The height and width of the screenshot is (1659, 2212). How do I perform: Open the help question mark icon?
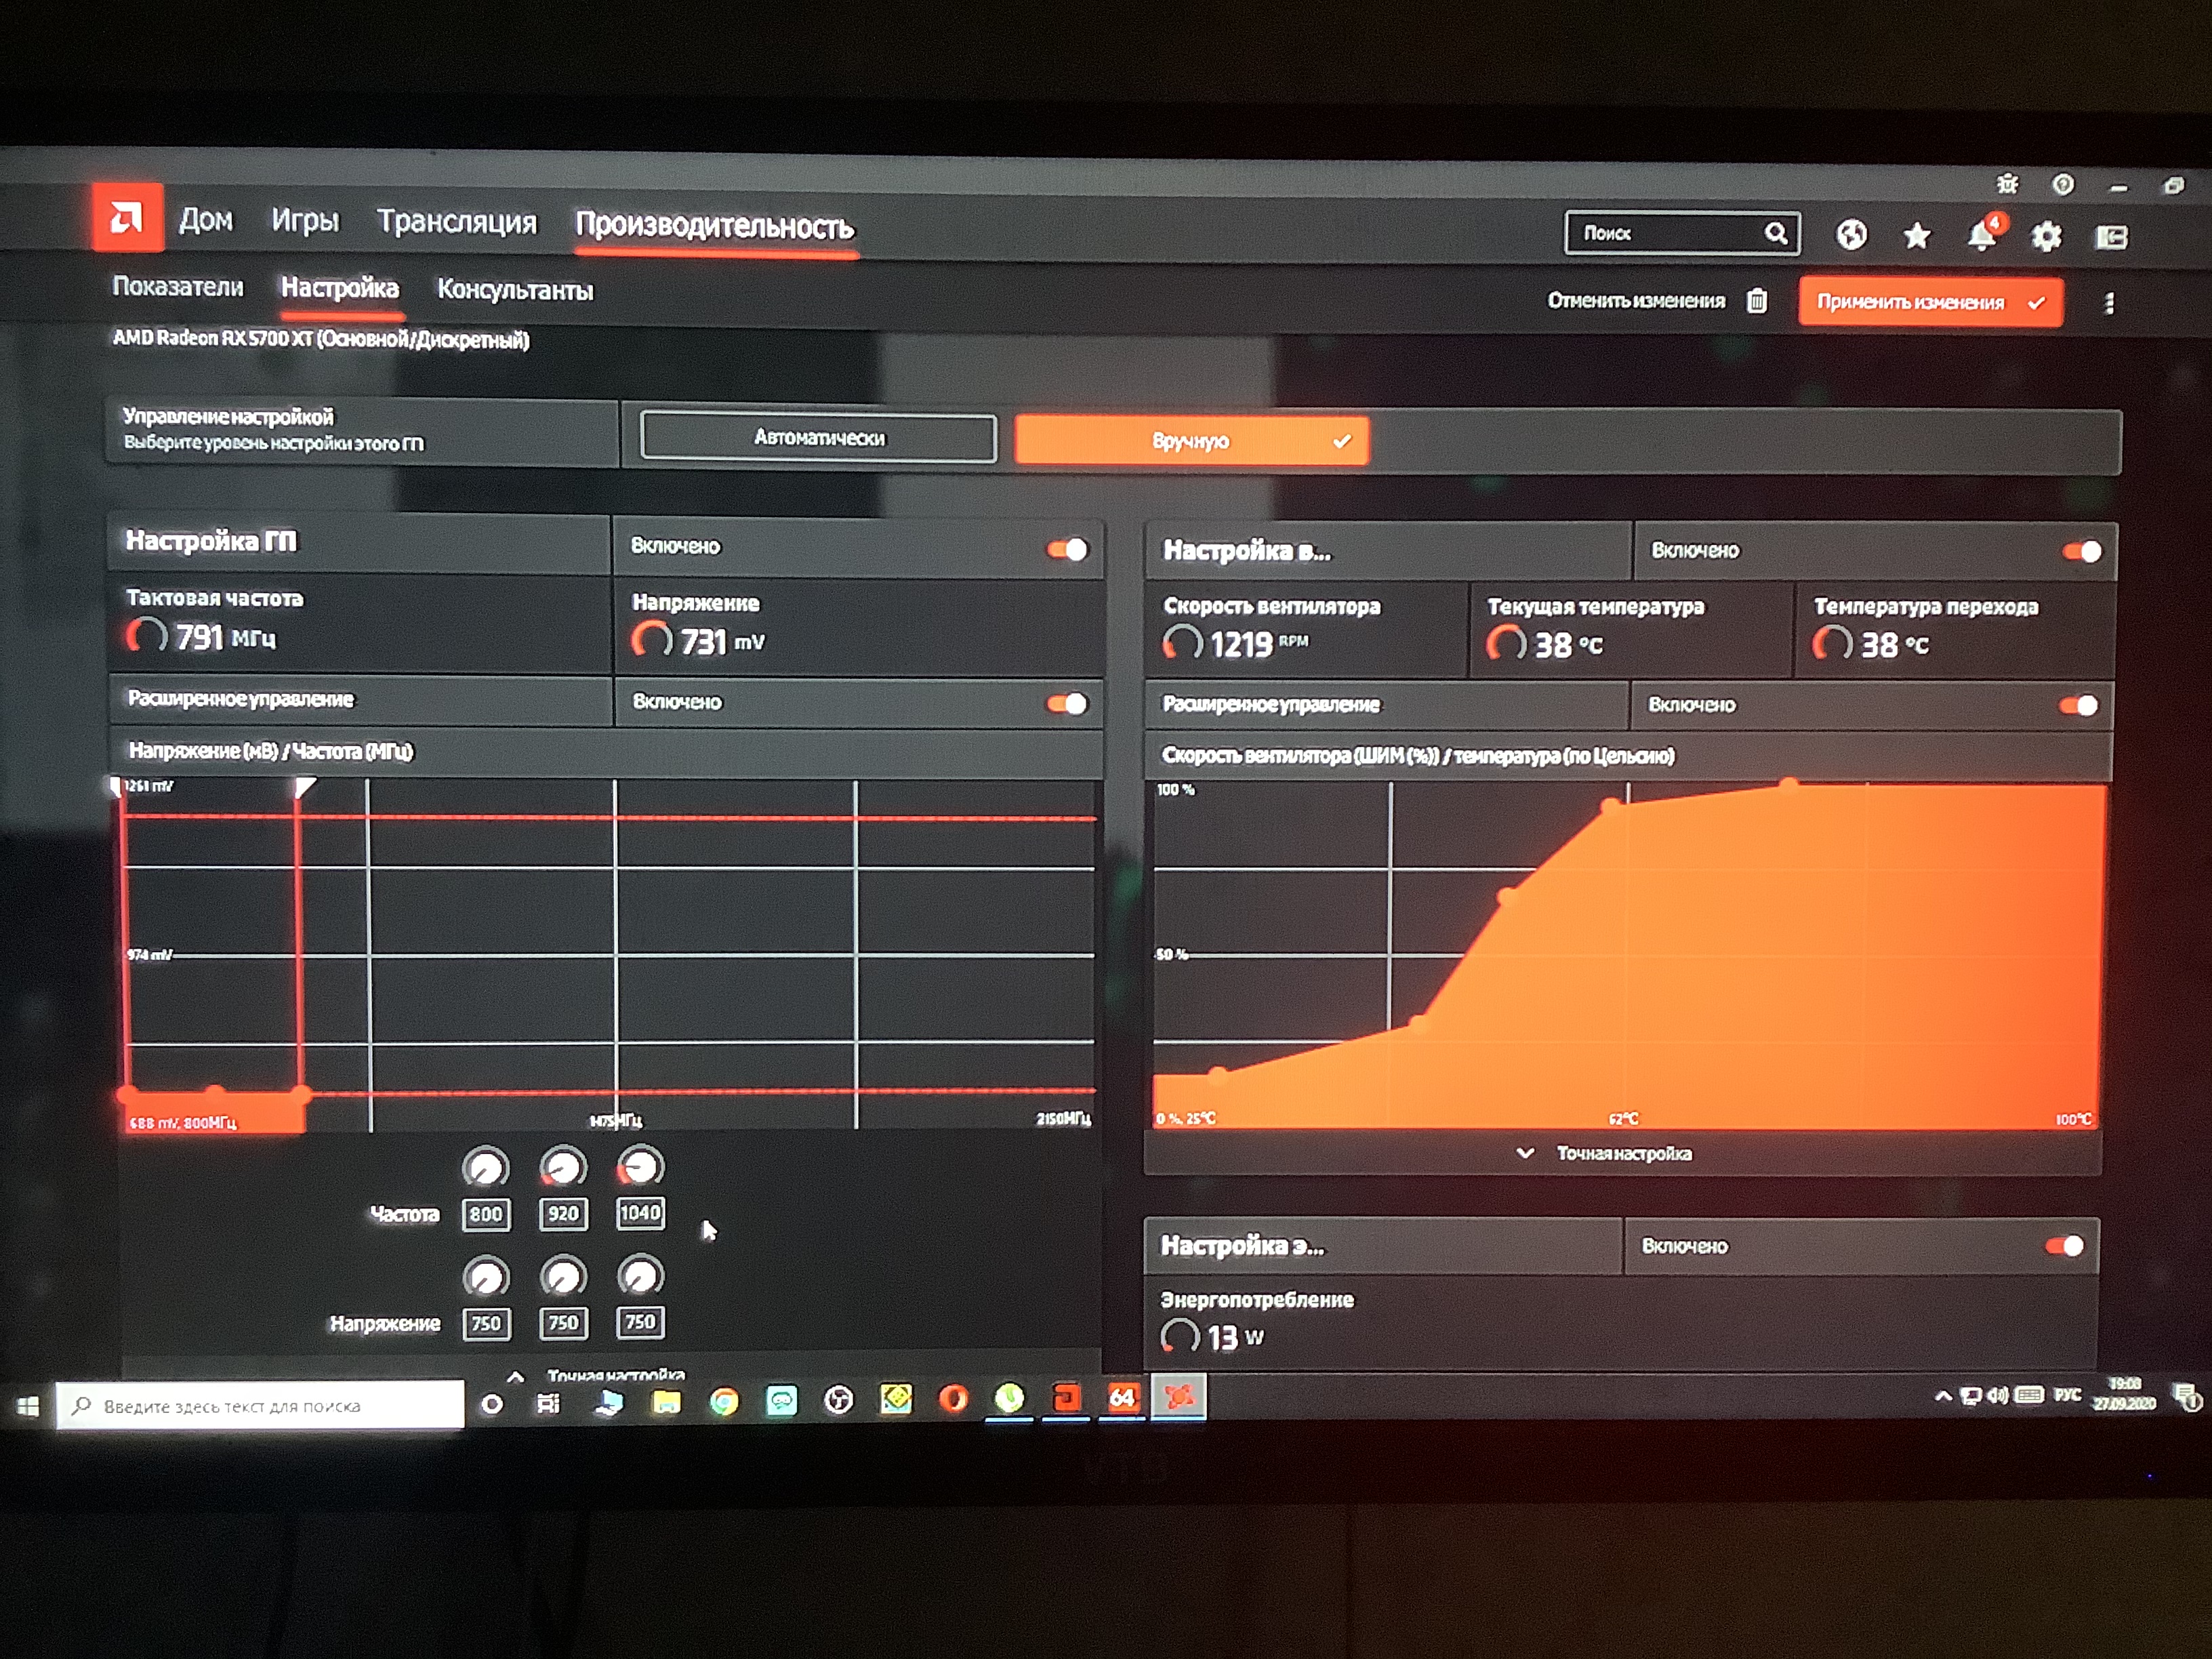tap(2062, 185)
